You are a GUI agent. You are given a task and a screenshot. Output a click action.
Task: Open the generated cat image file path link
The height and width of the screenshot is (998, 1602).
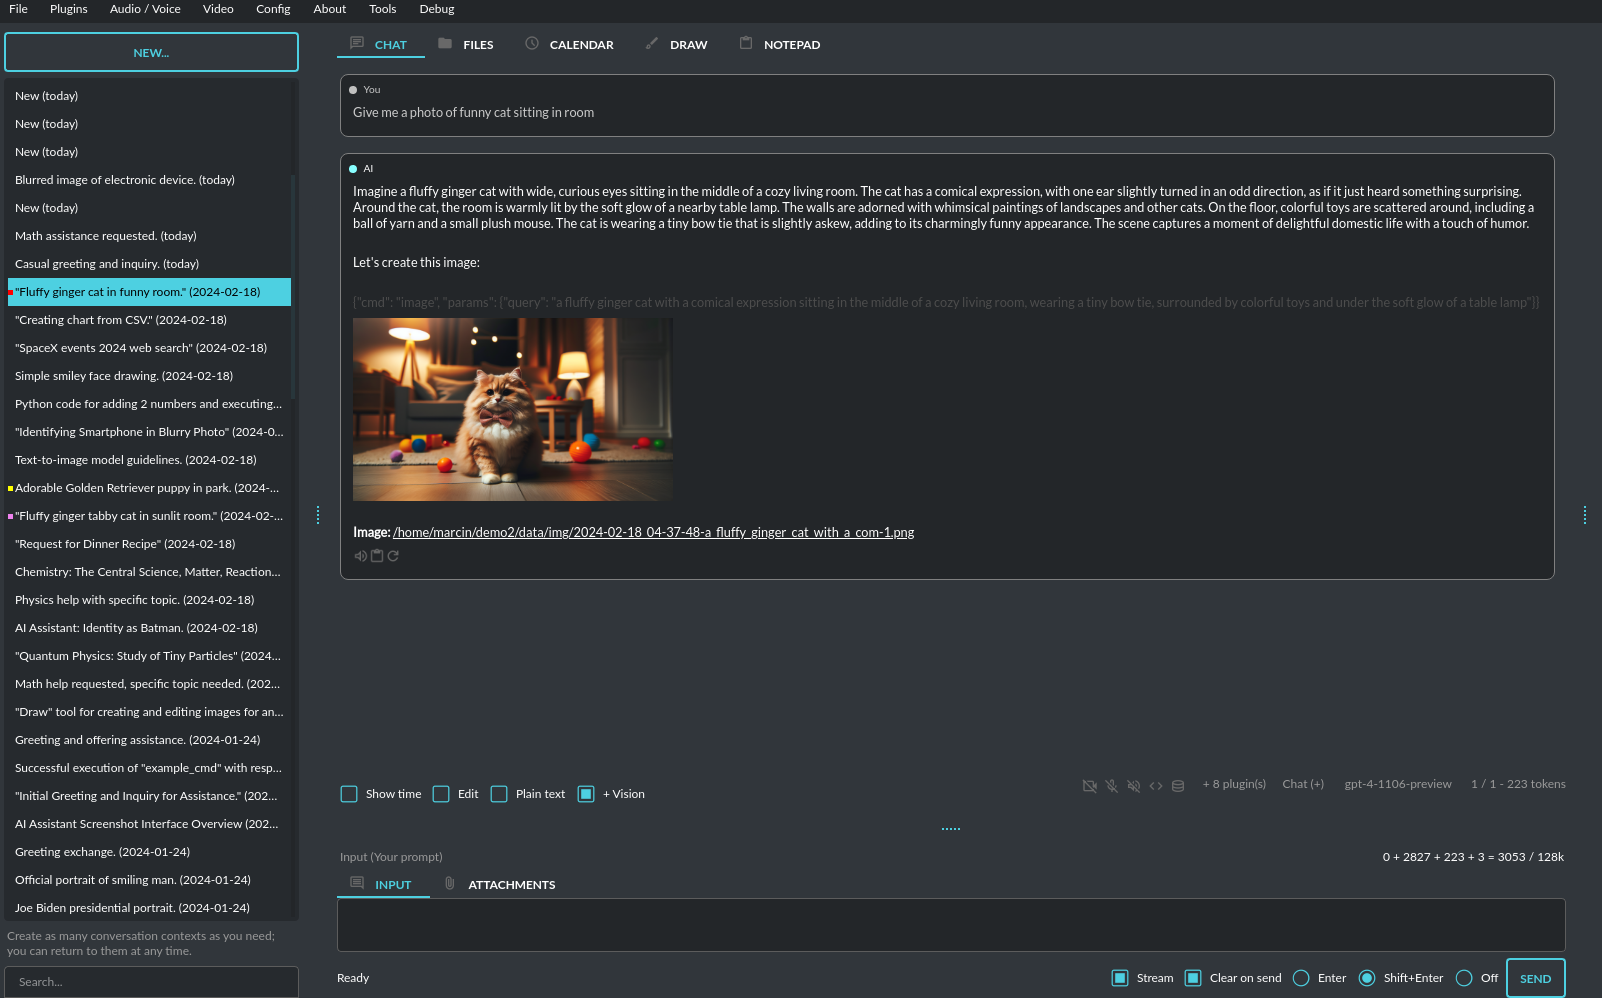point(653,533)
